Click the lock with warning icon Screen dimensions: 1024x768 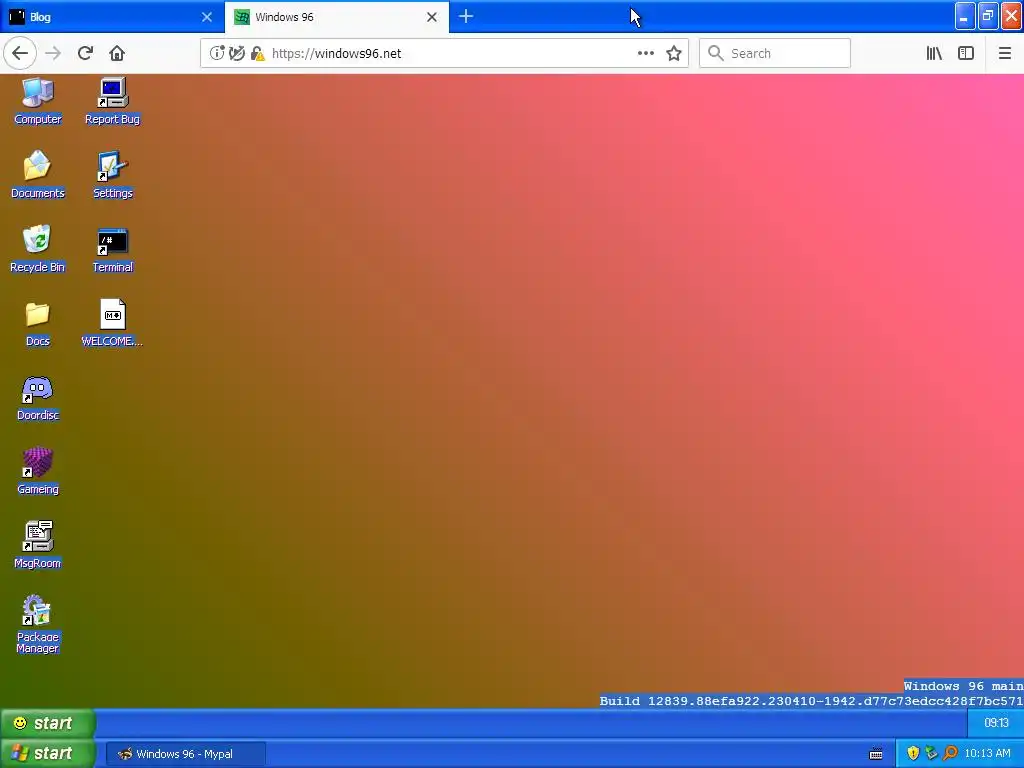257,54
